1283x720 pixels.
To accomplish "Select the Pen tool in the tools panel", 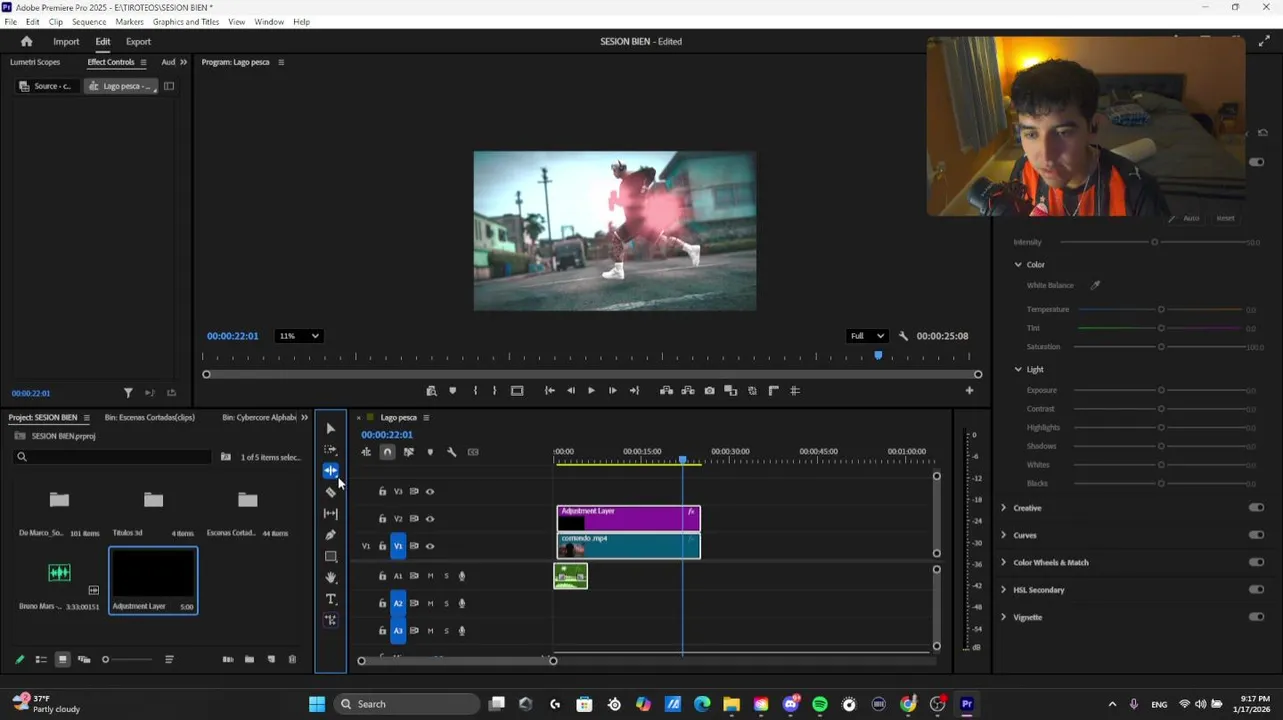I will pyautogui.click(x=331, y=535).
